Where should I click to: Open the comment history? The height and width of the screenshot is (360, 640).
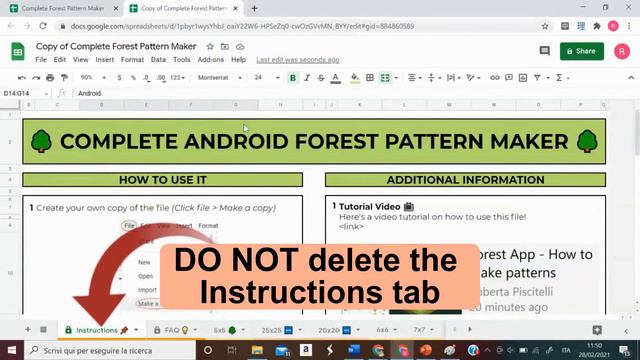pyautogui.click(x=544, y=51)
